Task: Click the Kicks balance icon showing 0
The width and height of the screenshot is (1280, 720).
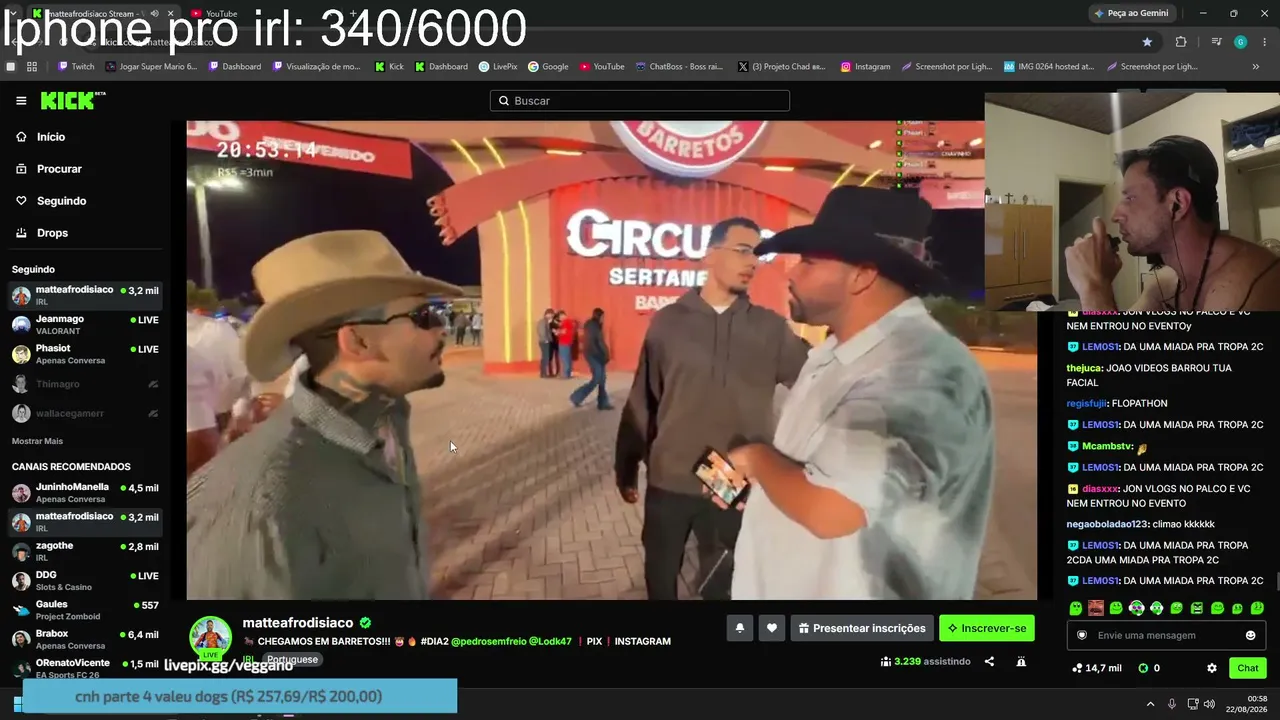Action: click(x=1144, y=668)
